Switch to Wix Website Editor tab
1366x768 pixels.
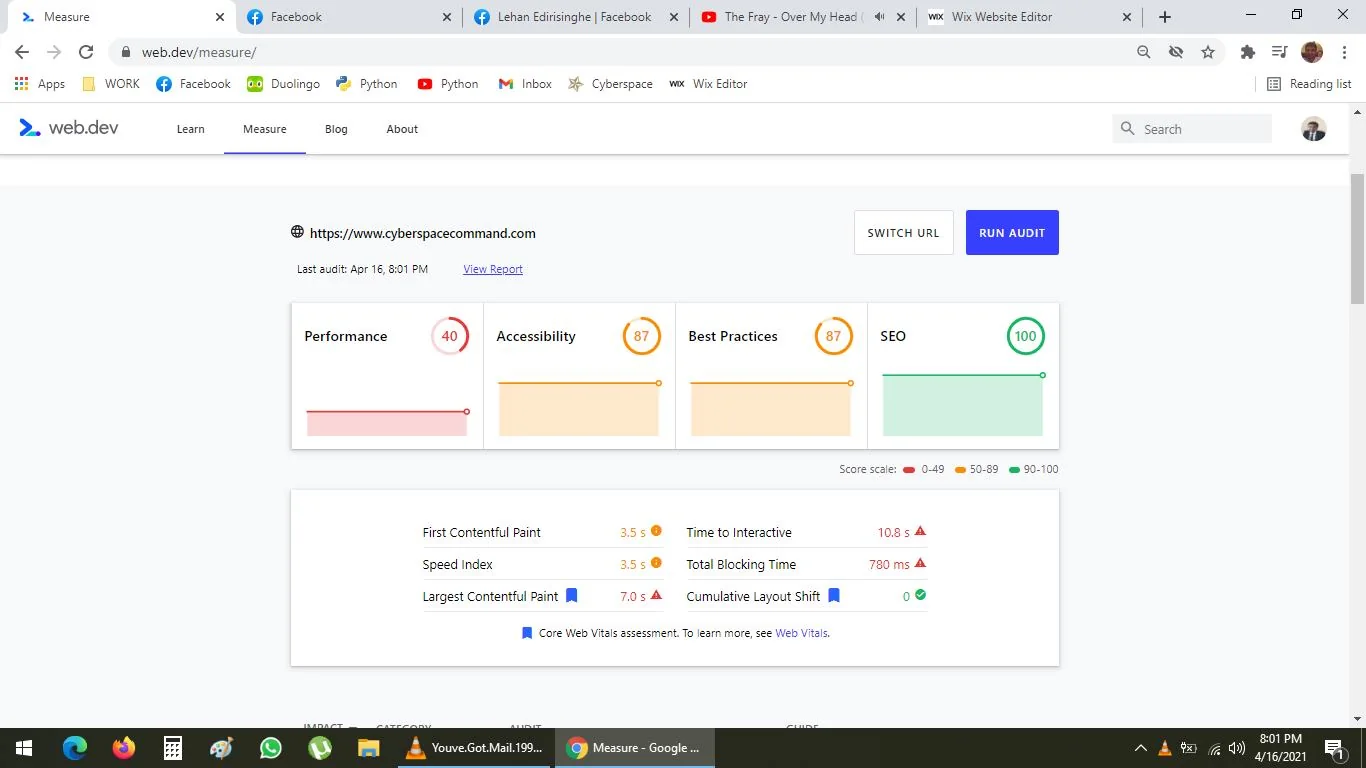click(x=1030, y=17)
